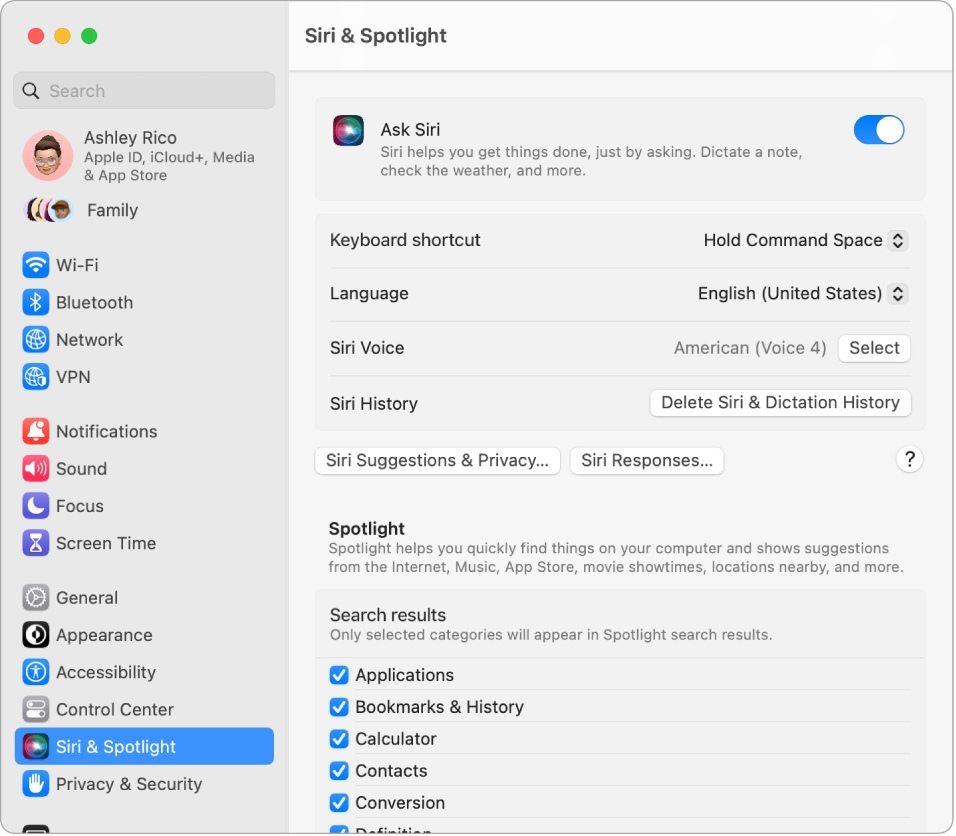
Task: Open Notifications settings via the bell icon
Action: coord(35,431)
